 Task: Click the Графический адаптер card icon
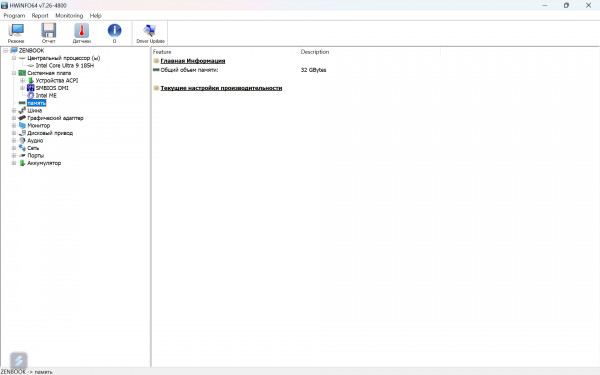[x=22, y=118]
